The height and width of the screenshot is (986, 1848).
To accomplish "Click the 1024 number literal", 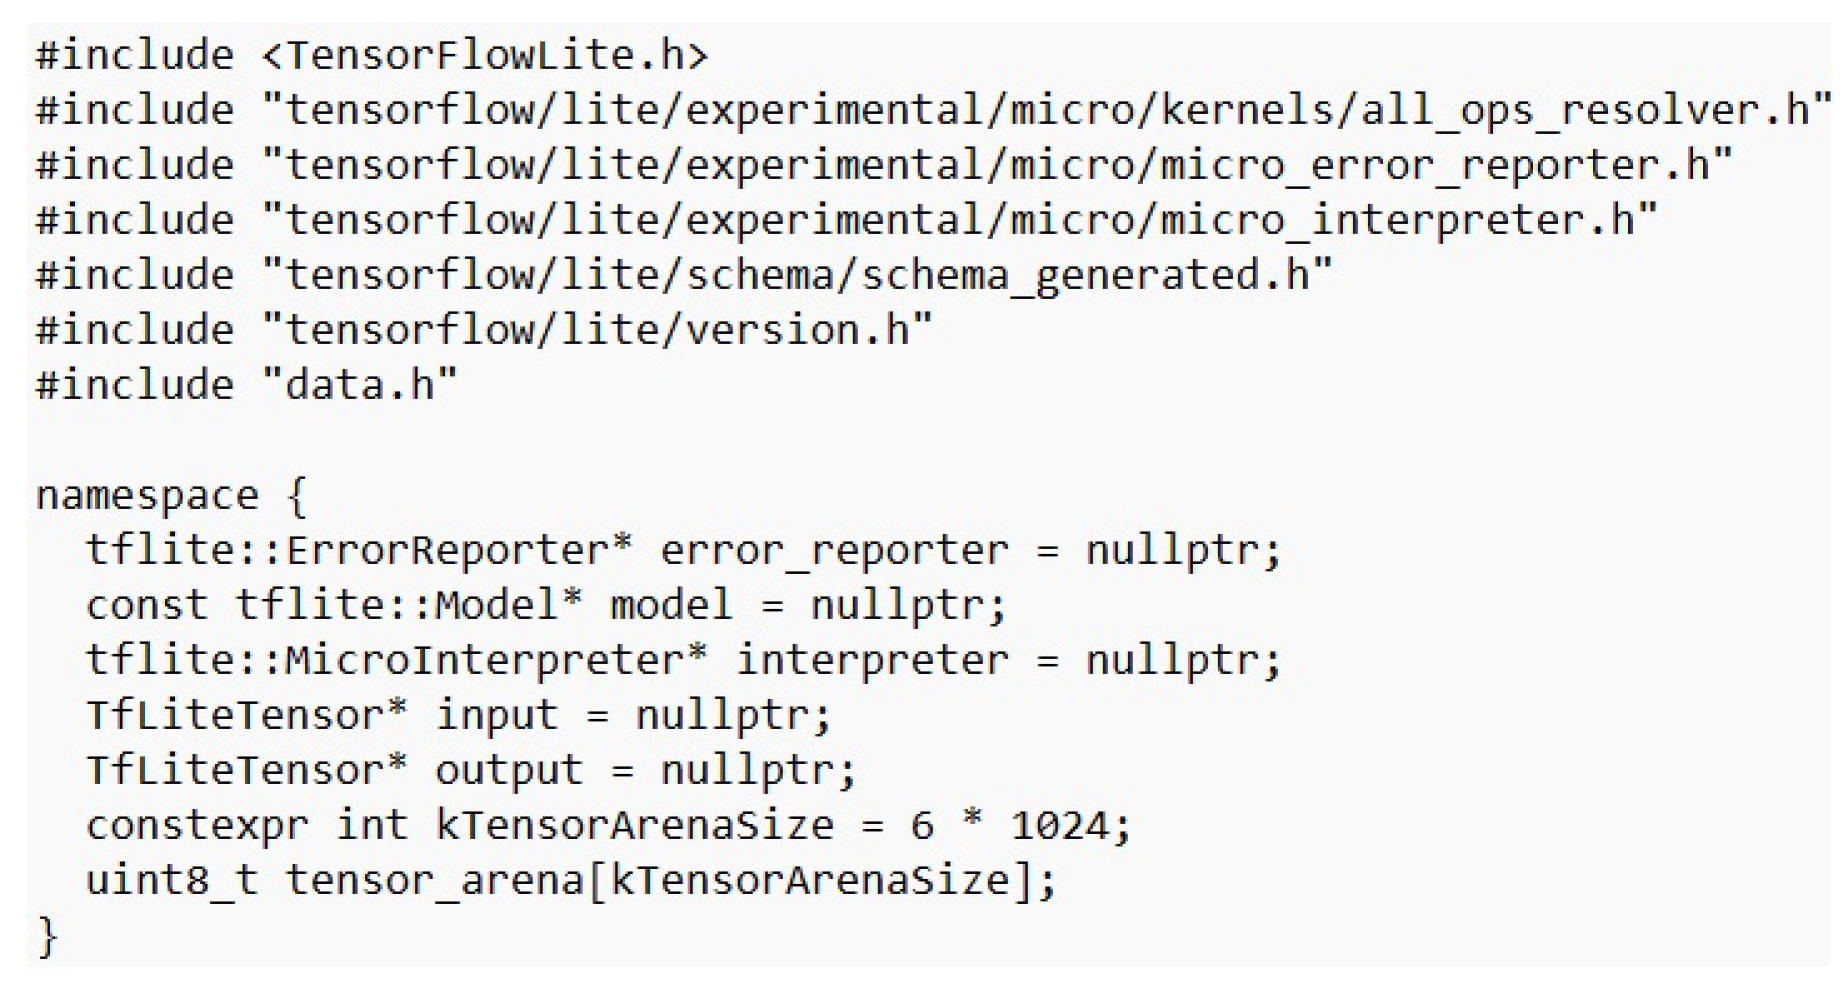I will (x=1059, y=826).
